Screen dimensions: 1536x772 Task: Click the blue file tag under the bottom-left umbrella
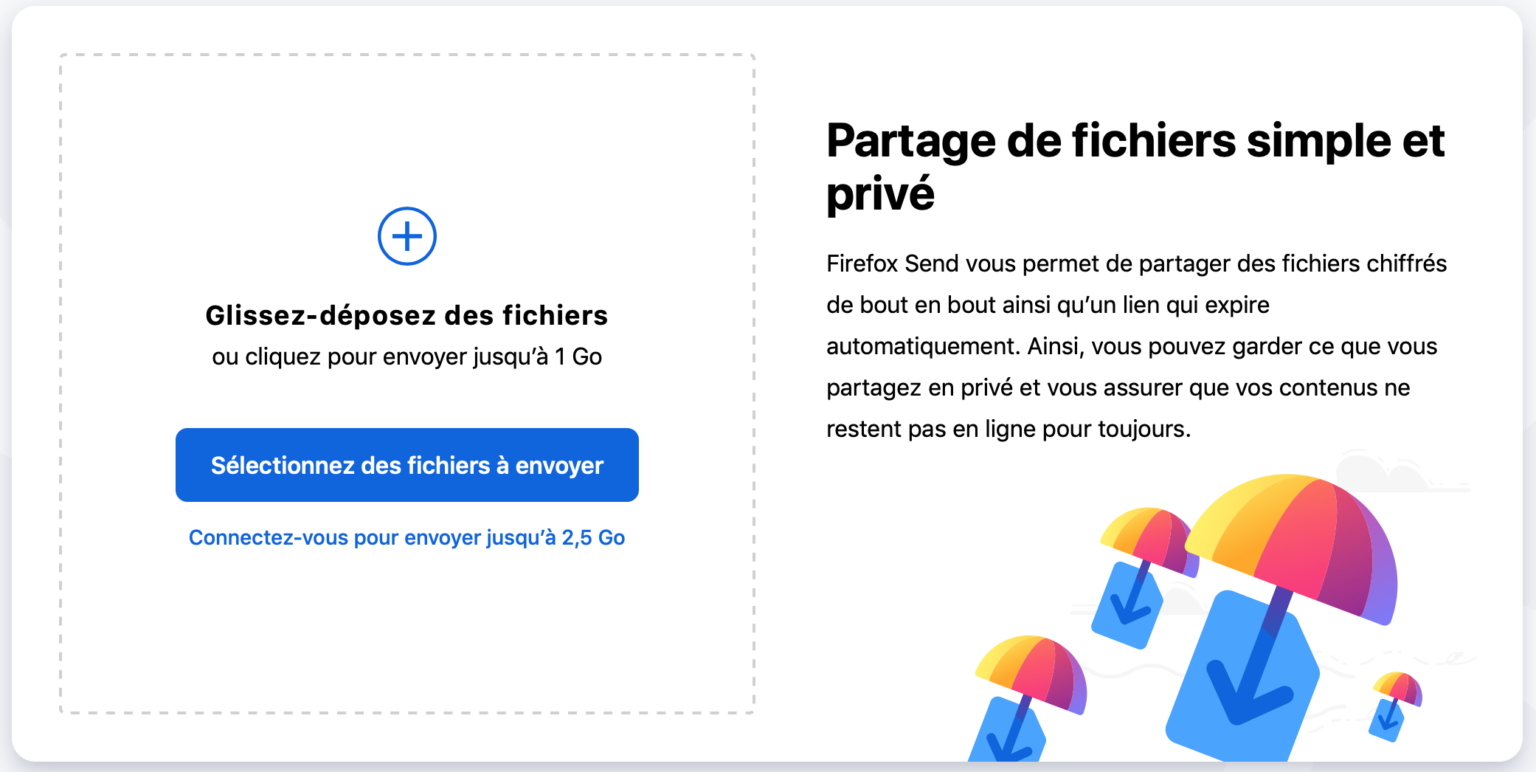pyautogui.click(x=1005, y=732)
